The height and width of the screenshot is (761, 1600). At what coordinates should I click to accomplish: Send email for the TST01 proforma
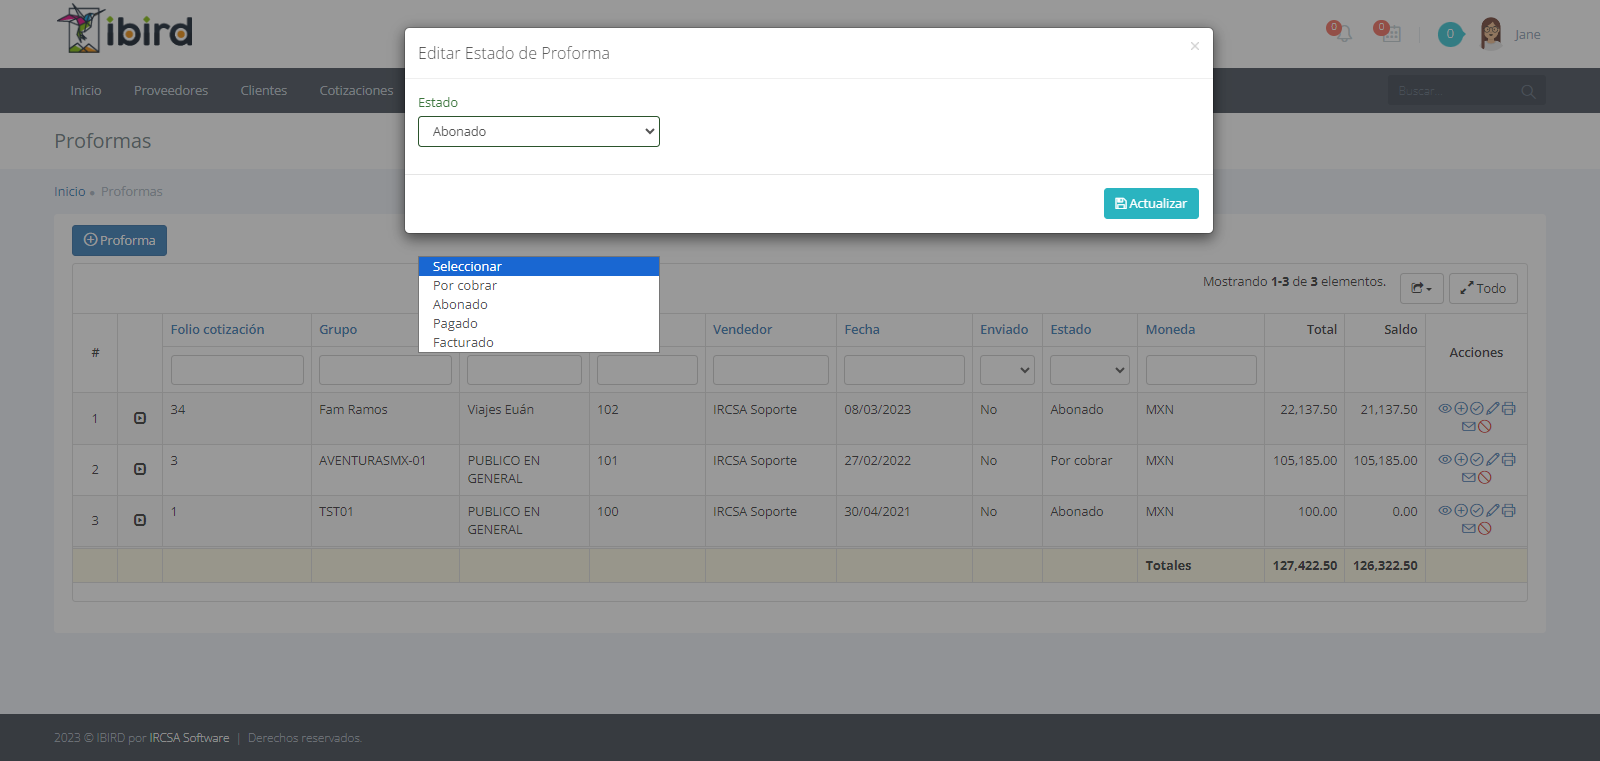1469,528
